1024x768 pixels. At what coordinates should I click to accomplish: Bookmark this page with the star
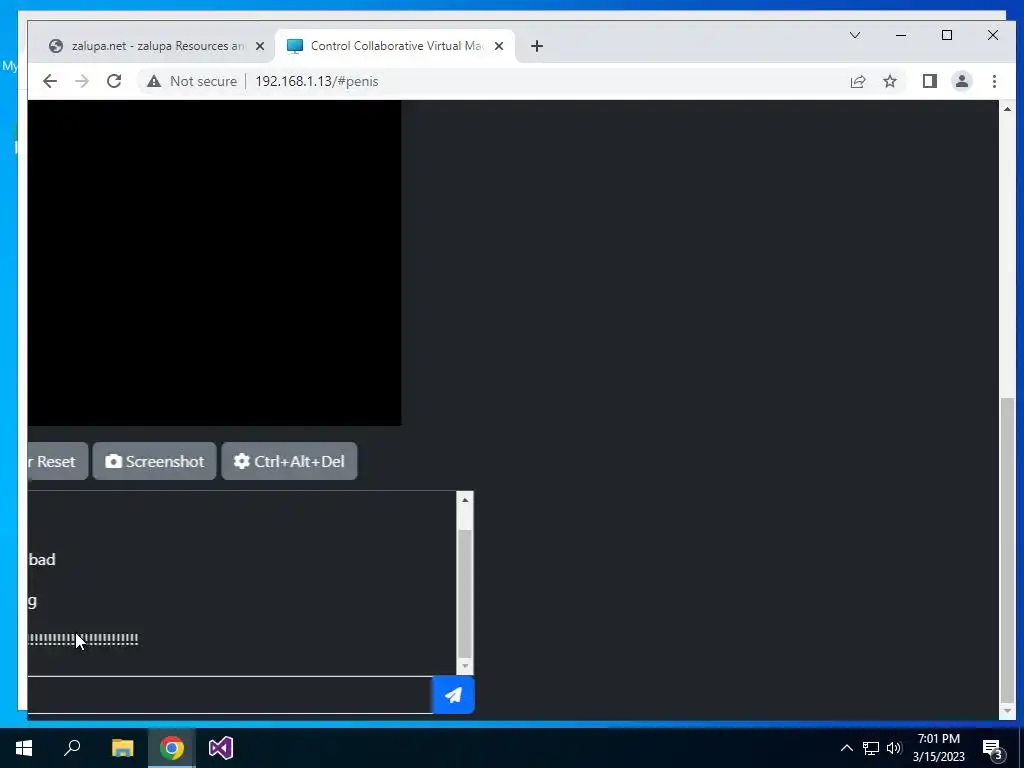tap(889, 81)
